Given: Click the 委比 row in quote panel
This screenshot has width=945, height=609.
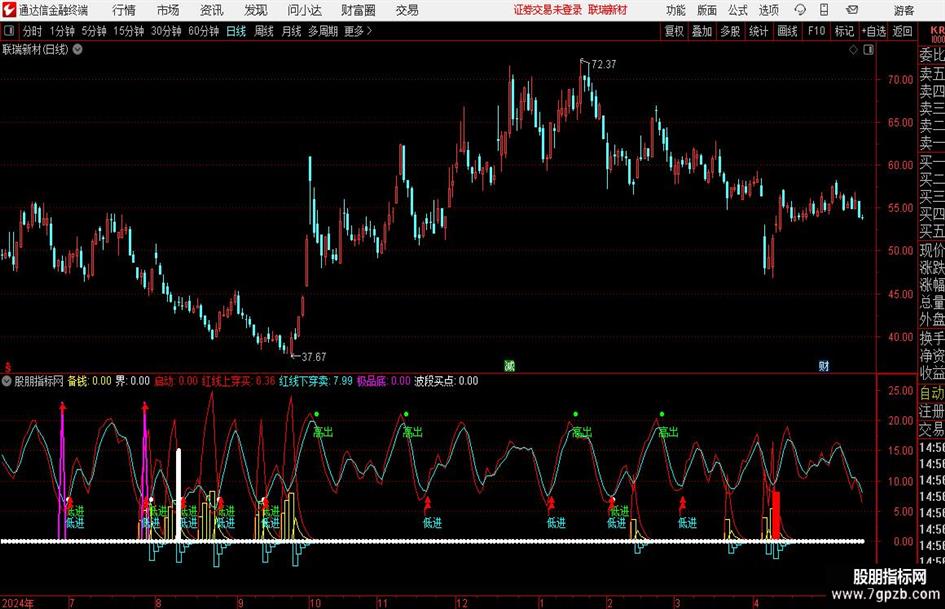Looking at the screenshot, I should click(932, 55).
